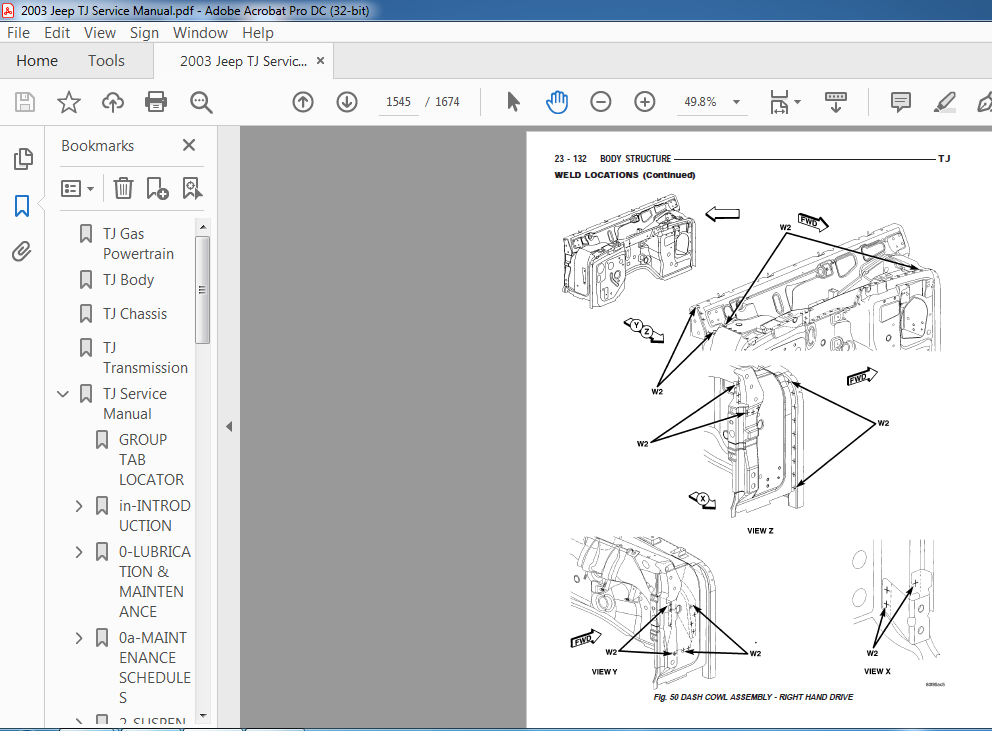The height and width of the screenshot is (731, 992).
Task: Click the cloud upload share icon
Action: coord(113,102)
